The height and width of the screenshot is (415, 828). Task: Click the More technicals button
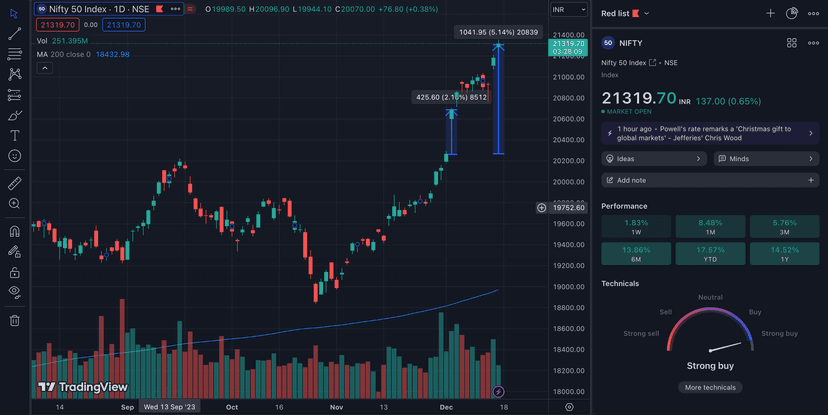coord(710,387)
